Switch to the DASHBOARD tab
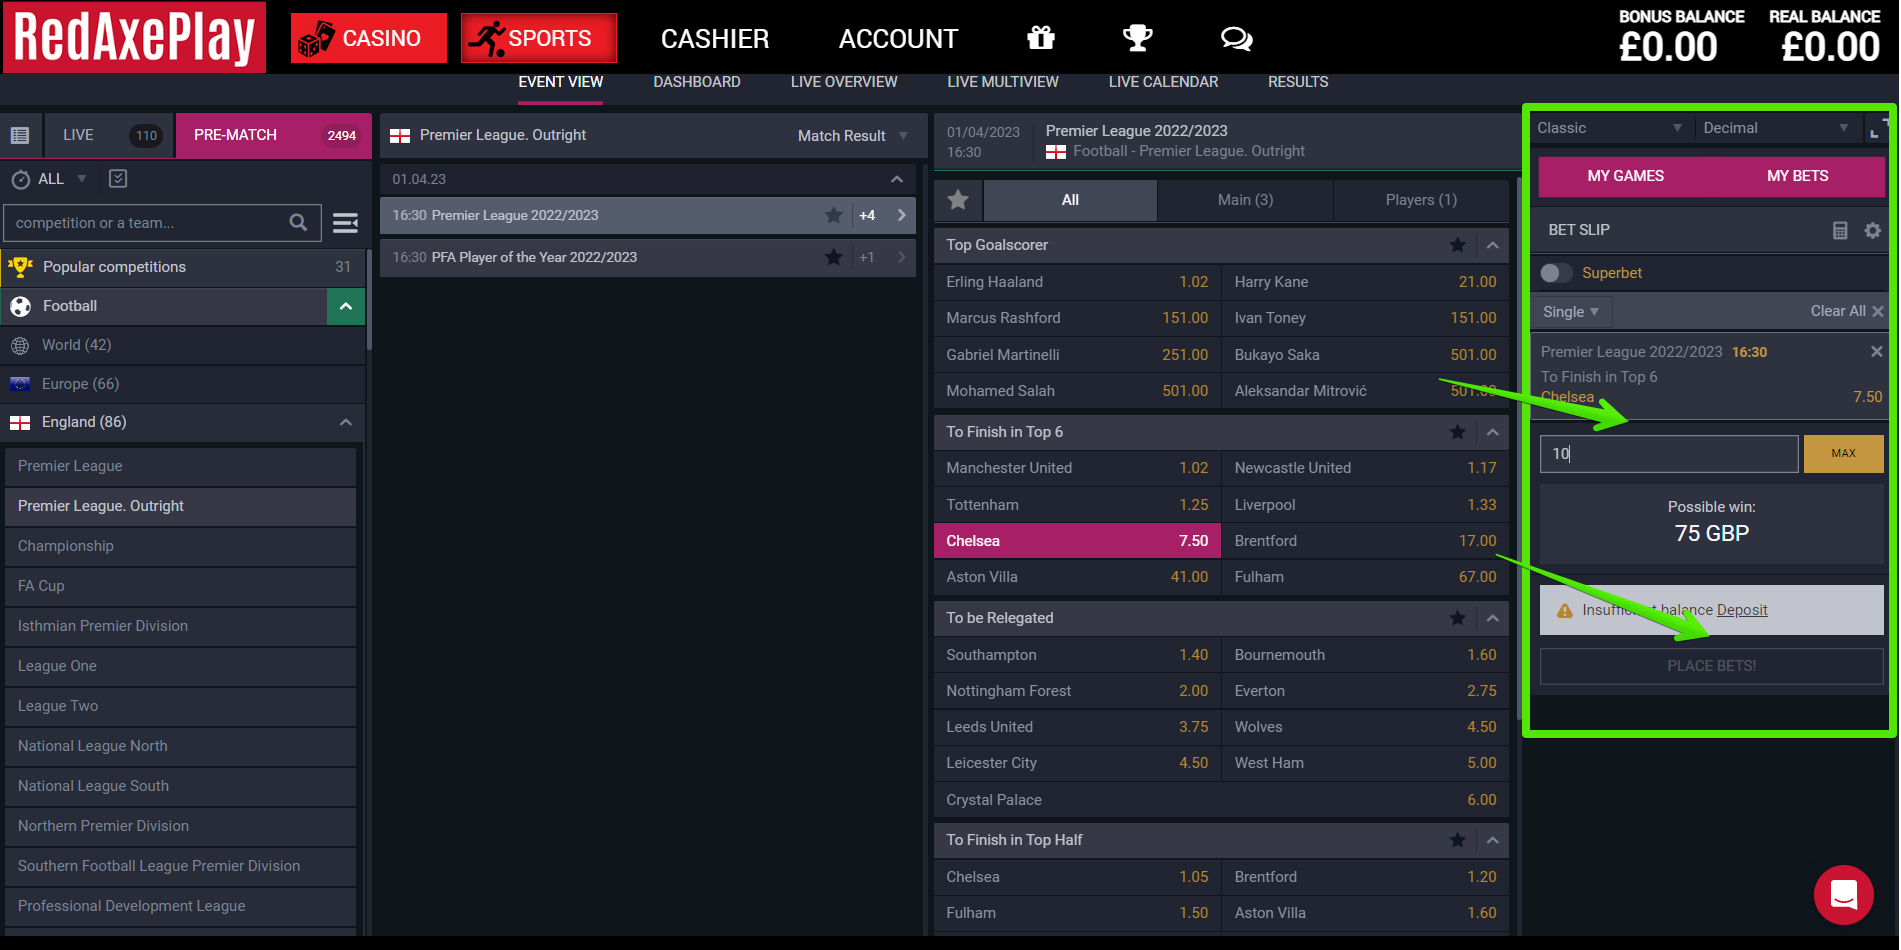Screen dimensions: 1901x950 (x=697, y=82)
